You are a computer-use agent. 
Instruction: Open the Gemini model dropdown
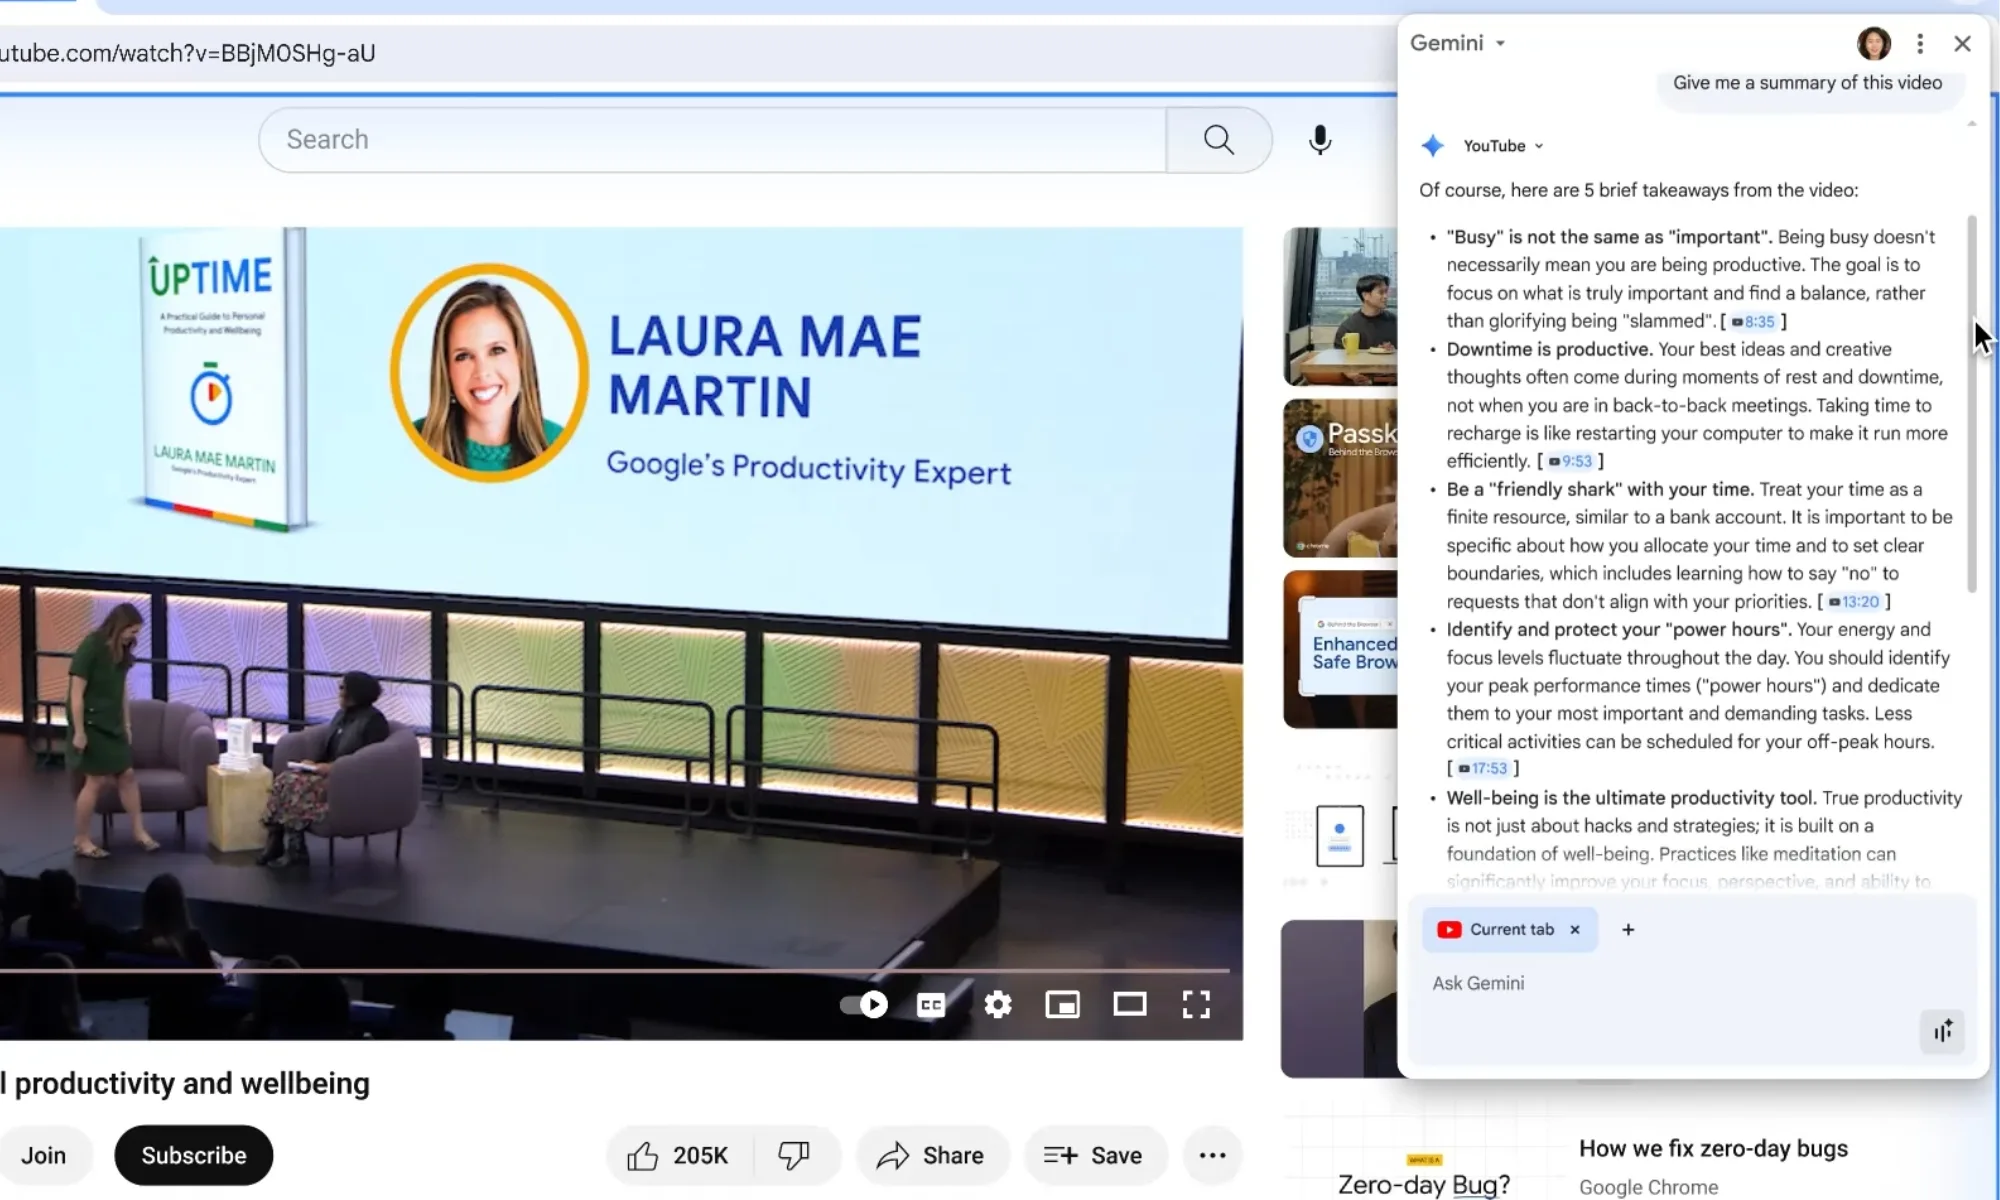[x=1500, y=42]
